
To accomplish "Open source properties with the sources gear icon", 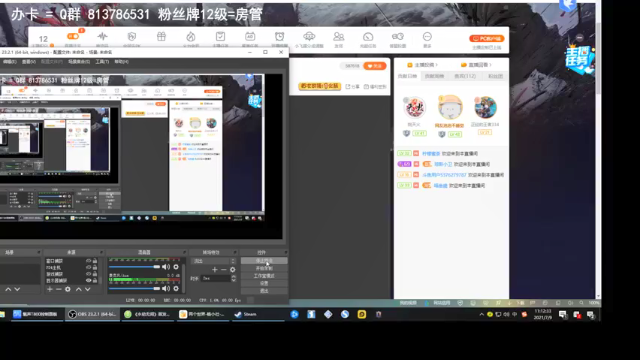I will [68, 289].
